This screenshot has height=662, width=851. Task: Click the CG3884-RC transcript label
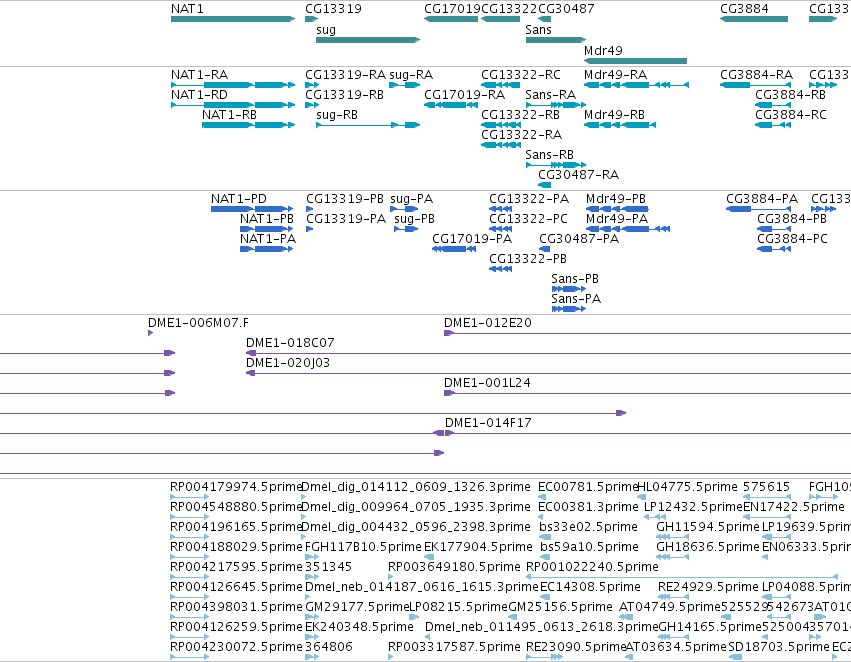pos(791,115)
